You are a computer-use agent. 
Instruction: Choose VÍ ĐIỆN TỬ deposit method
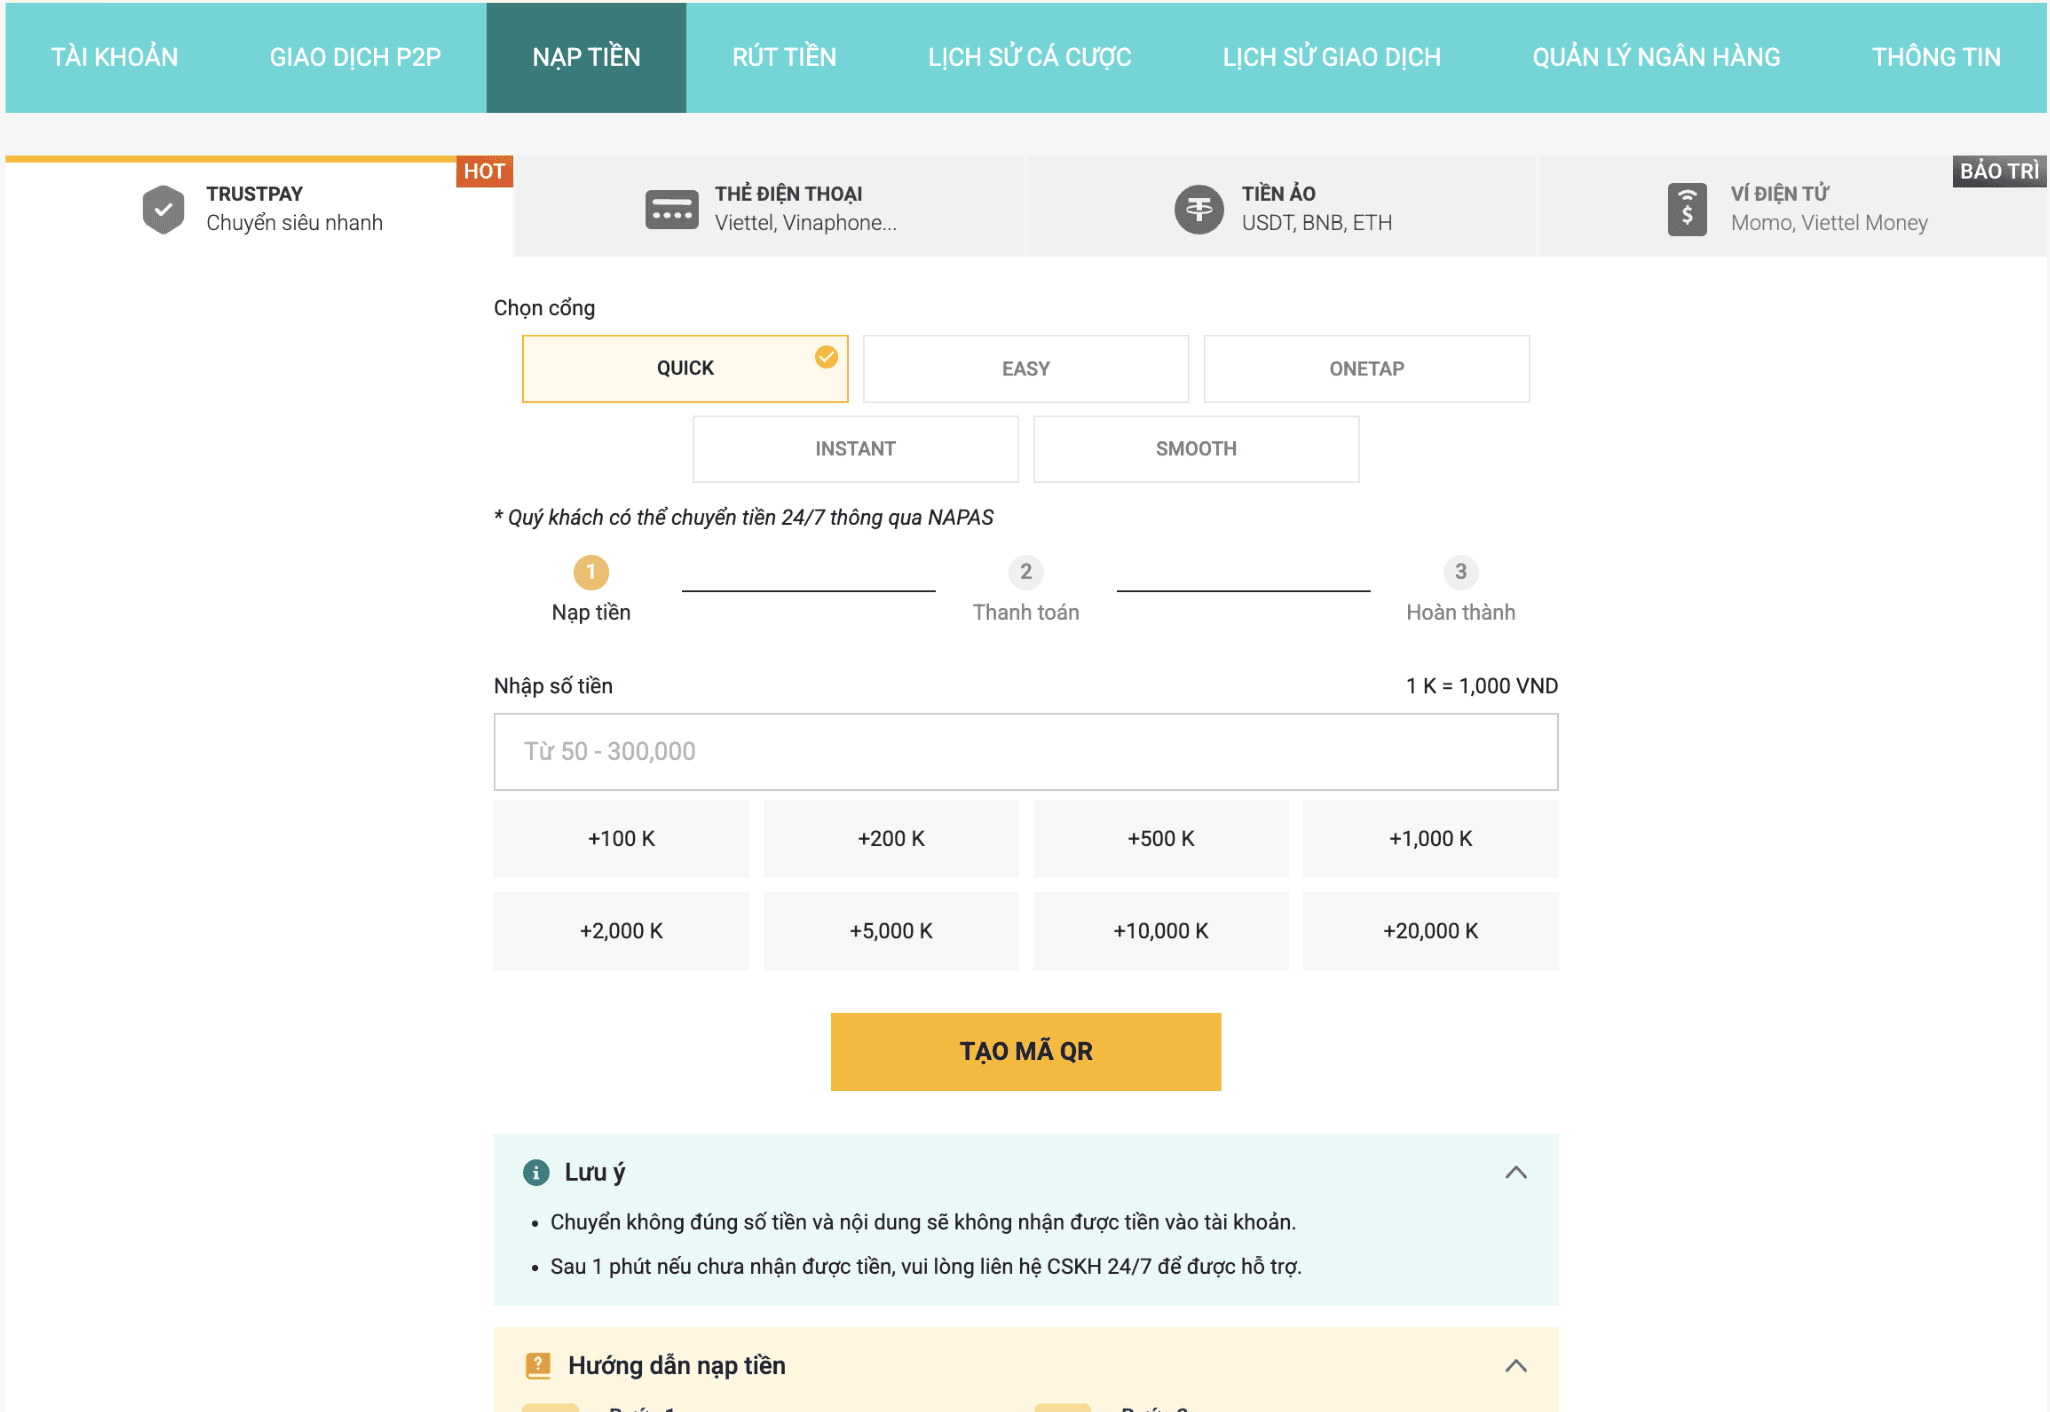1792,207
